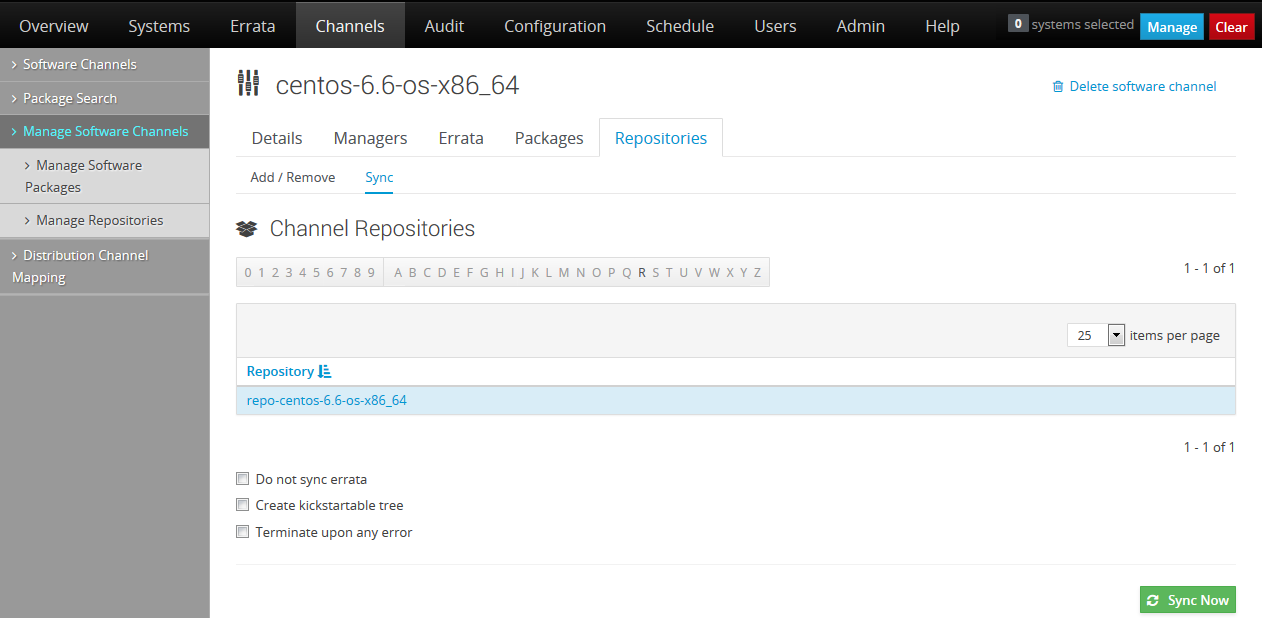Select the Sync sub-tab

click(x=379, y=177)
